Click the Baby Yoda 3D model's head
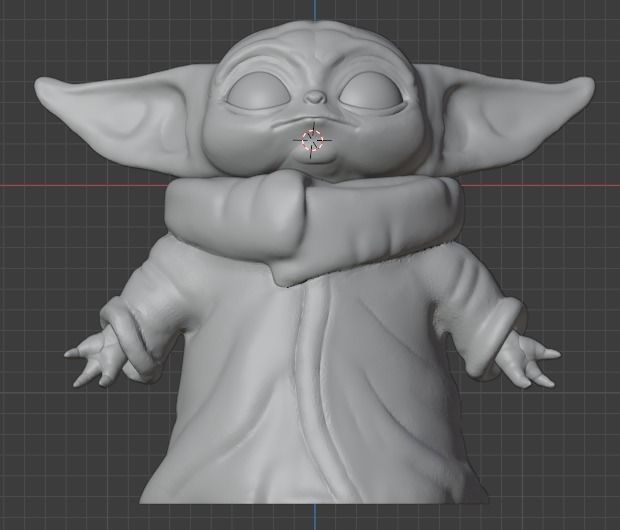 click(x=314, y=101)
